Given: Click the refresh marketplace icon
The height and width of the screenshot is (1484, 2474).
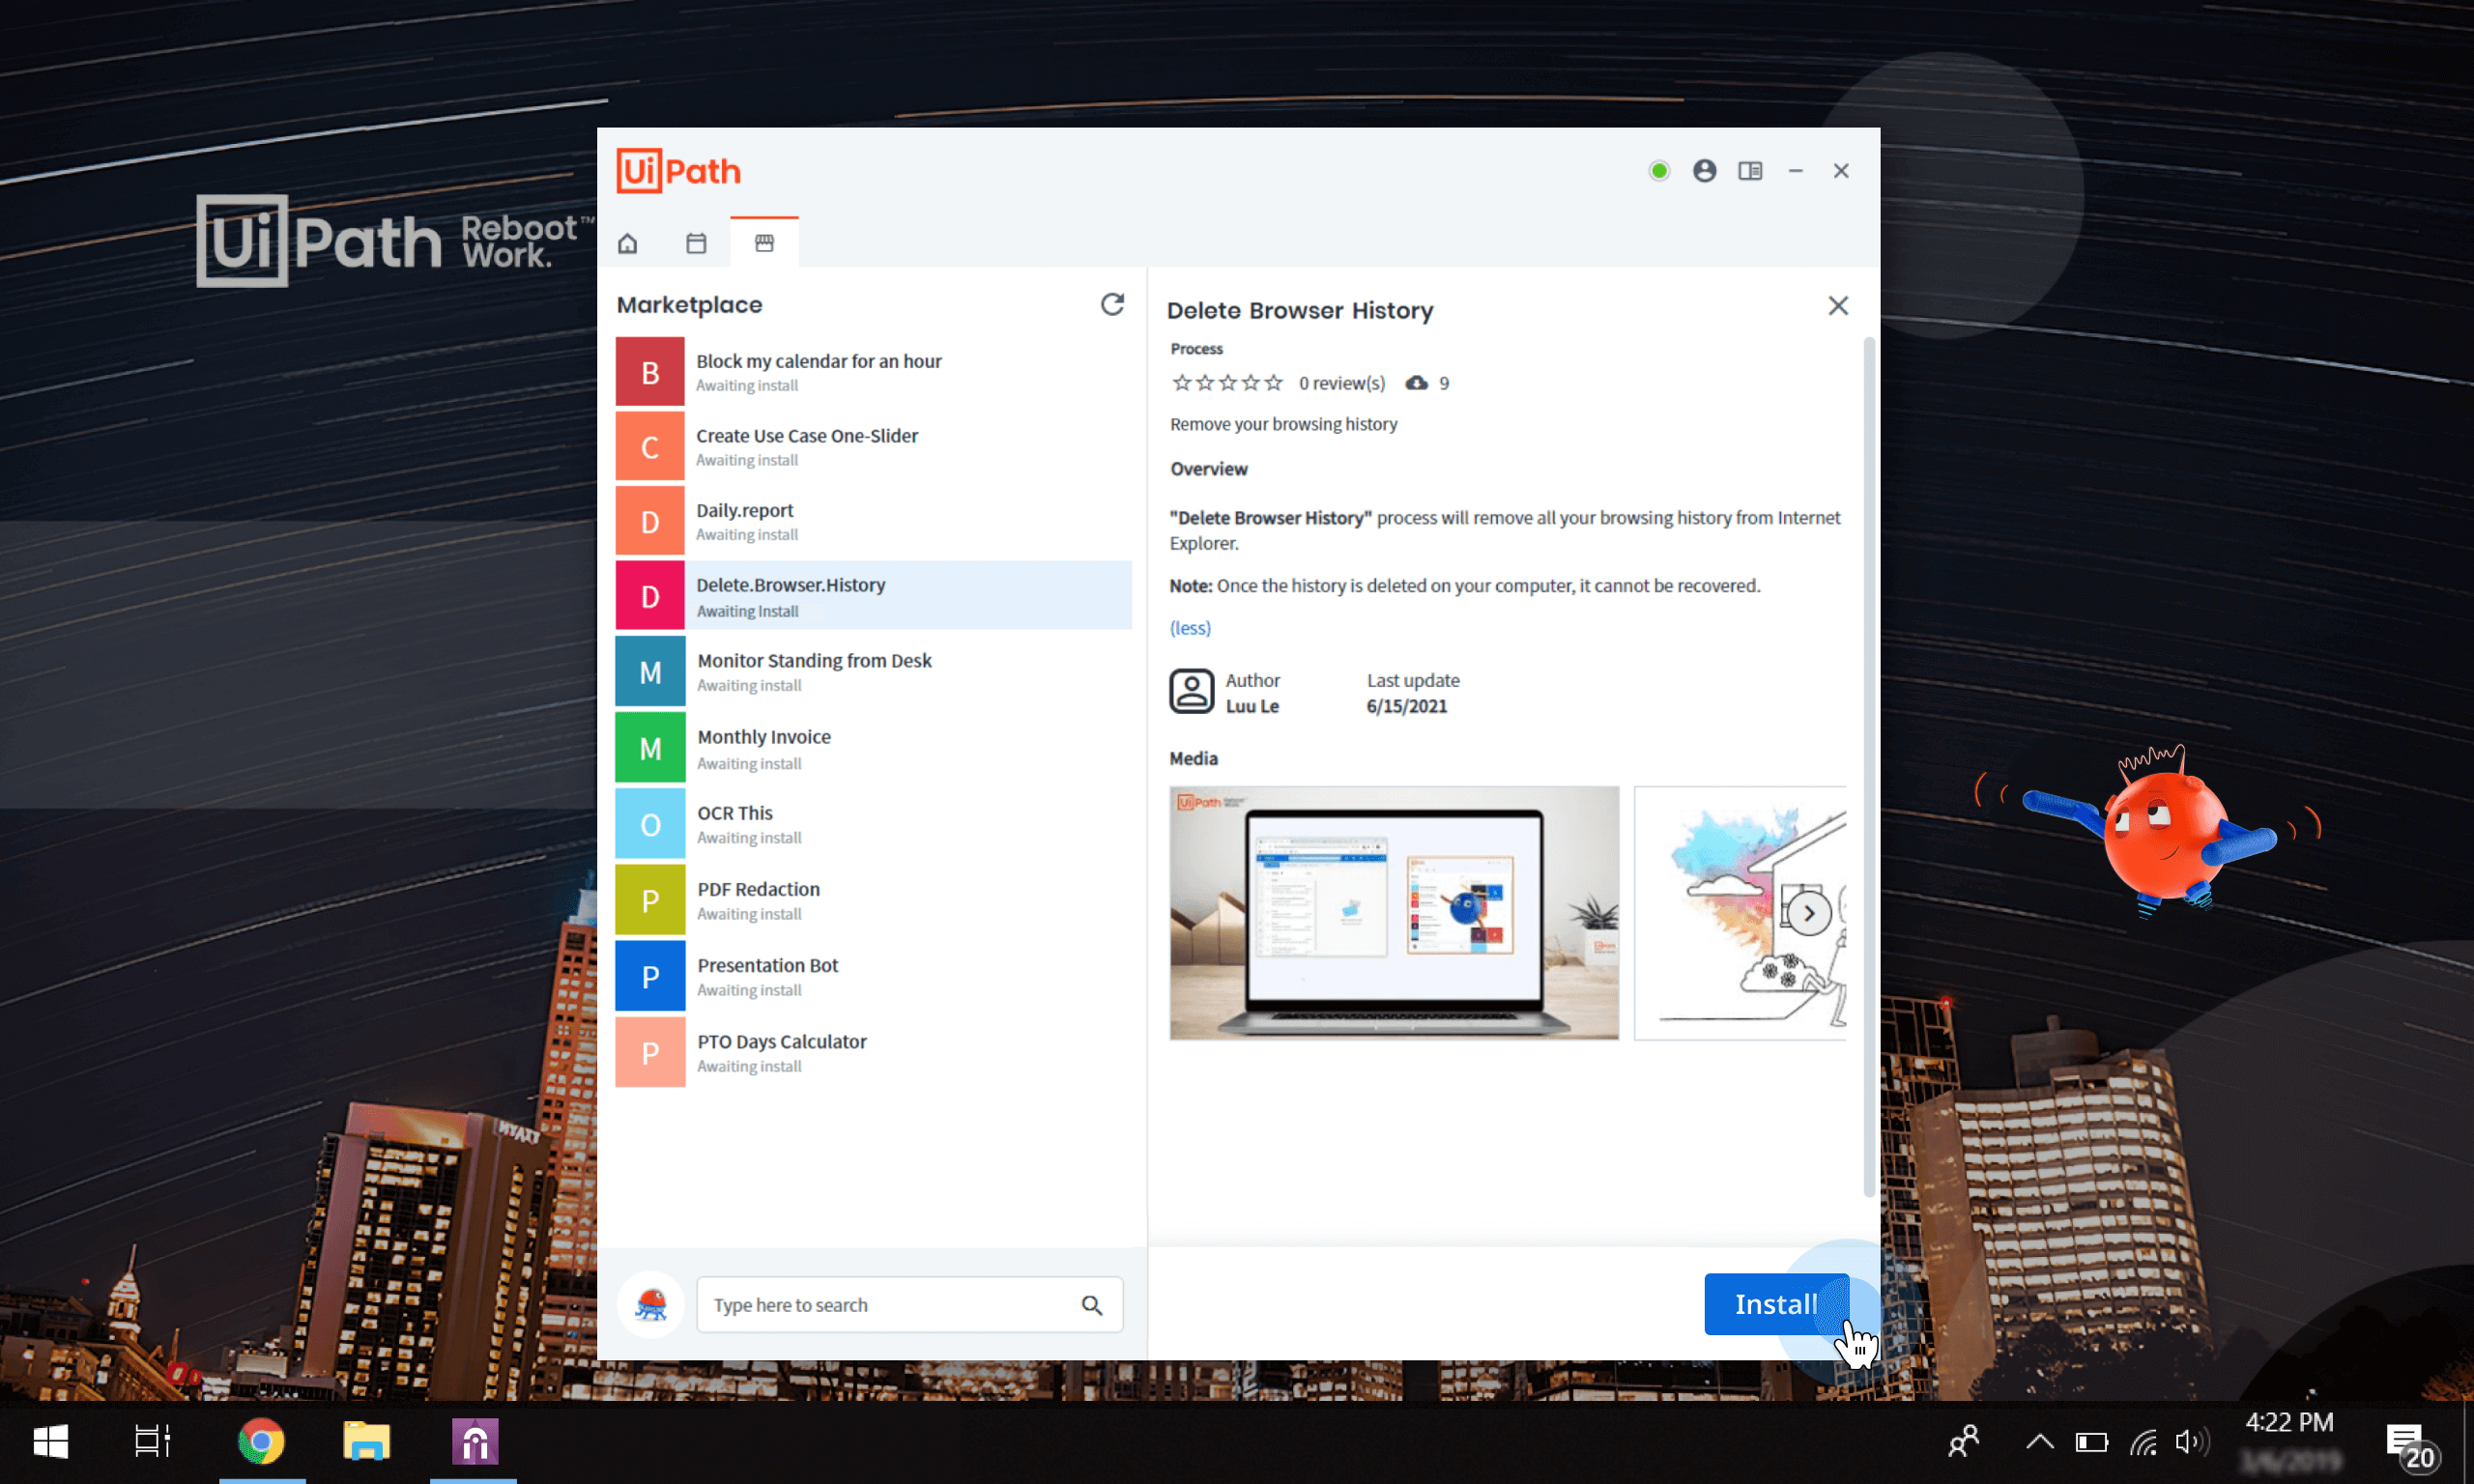Looking at the screenshot, I should click(x=1111, y=304).
